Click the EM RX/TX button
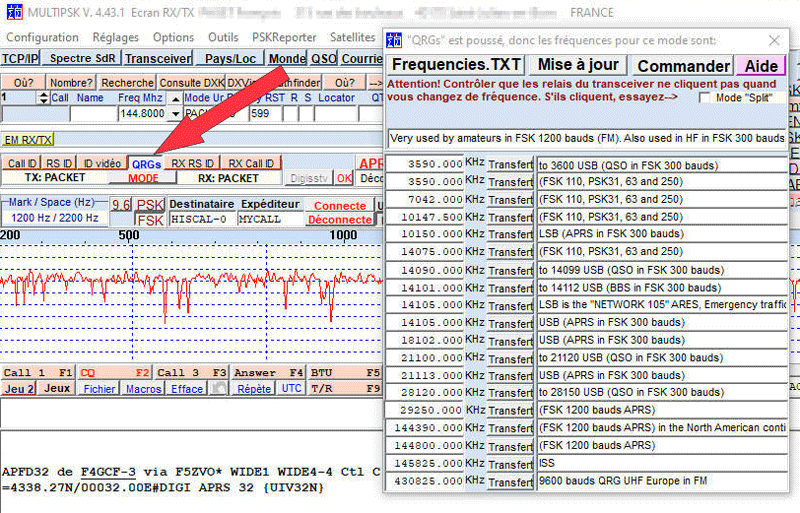This screenshot has width=800, height=513. [28, 139]
